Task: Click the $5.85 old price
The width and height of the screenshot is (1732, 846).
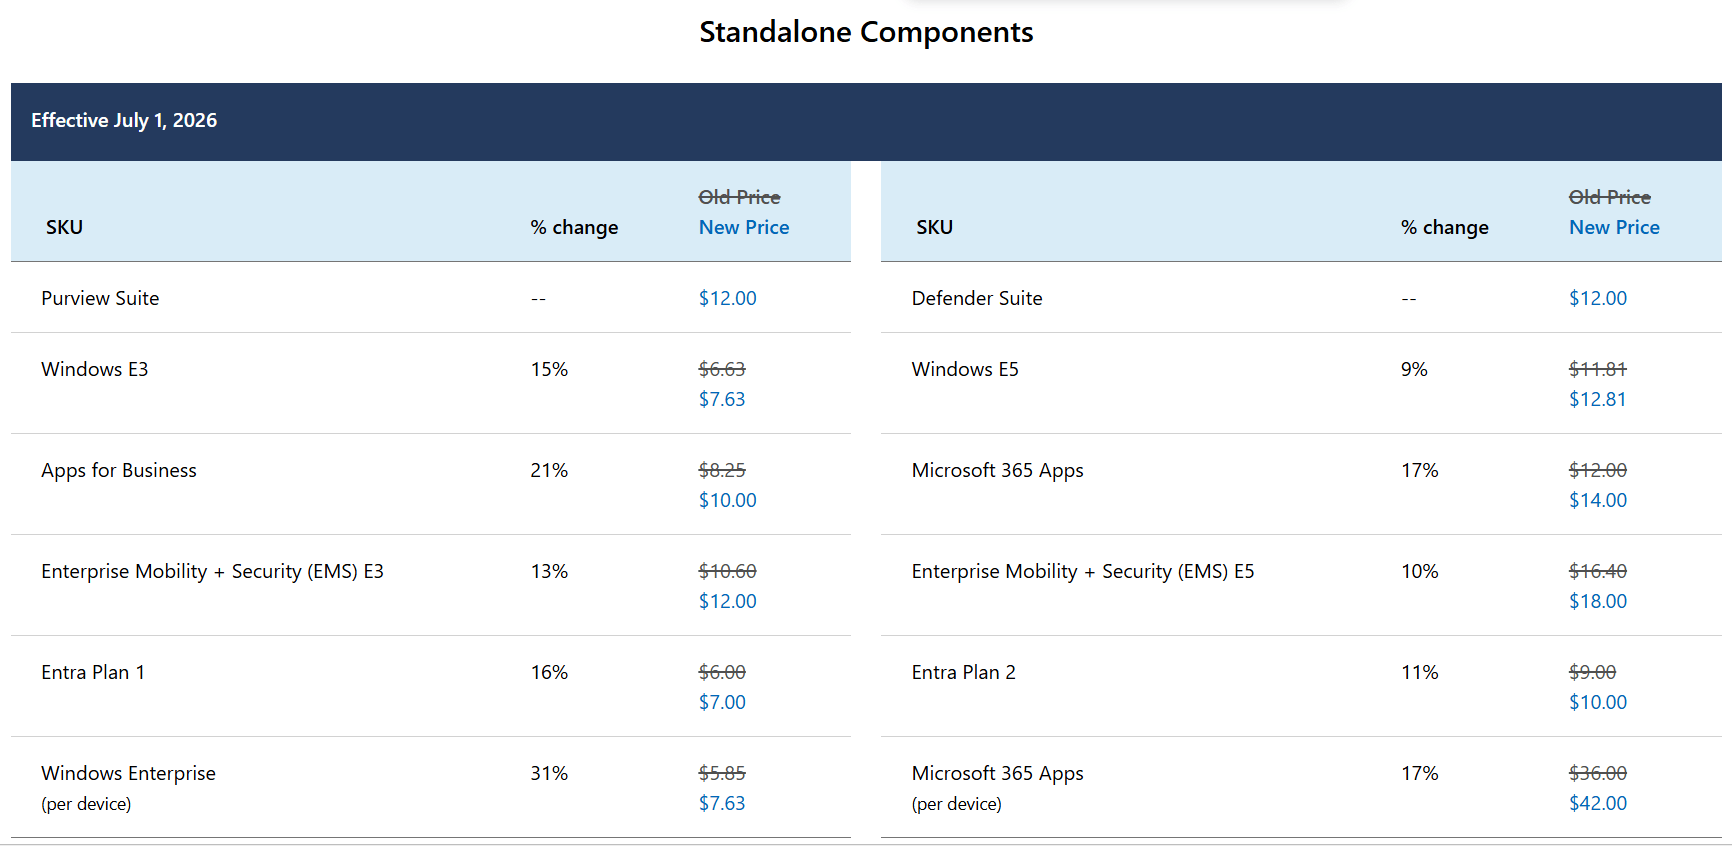Action: click(x=722, y=773)
